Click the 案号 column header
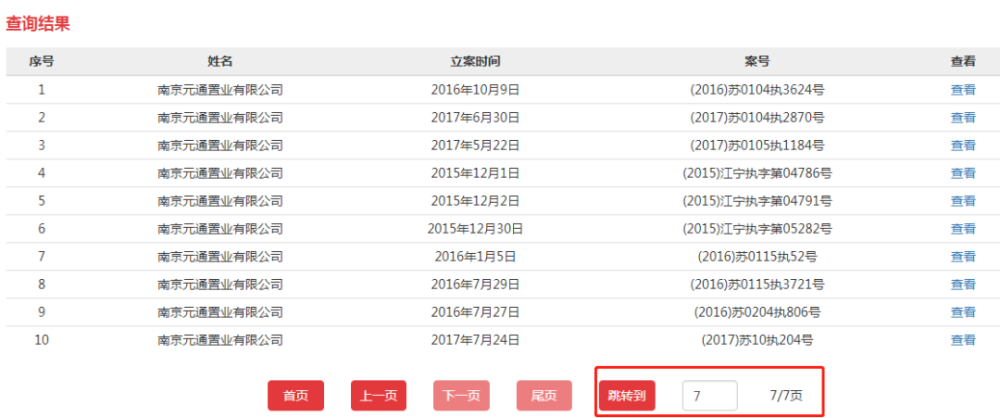 757,62
